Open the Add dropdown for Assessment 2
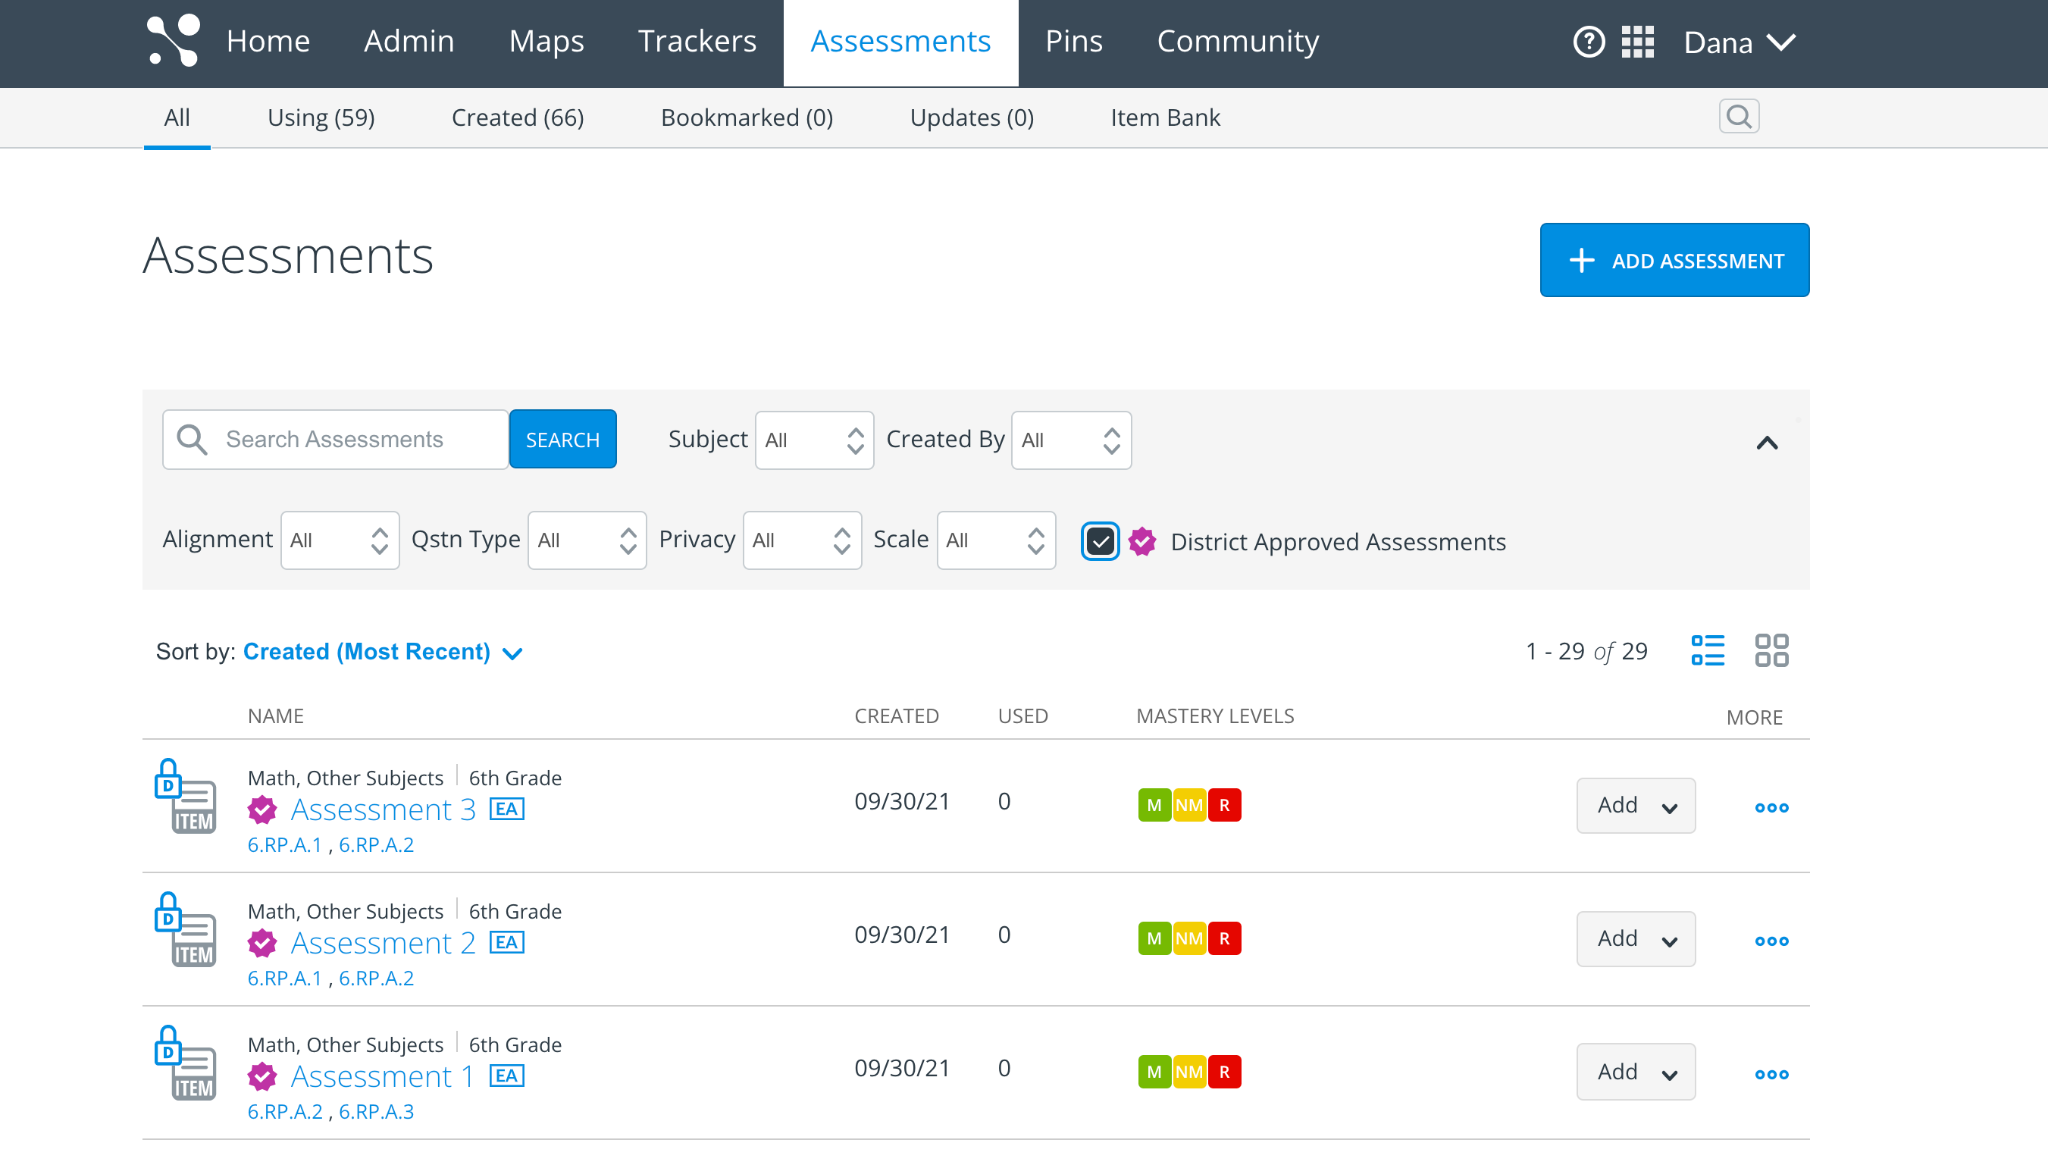The width and height of the screenshot is (2048, 1149). coord(1635,939)
